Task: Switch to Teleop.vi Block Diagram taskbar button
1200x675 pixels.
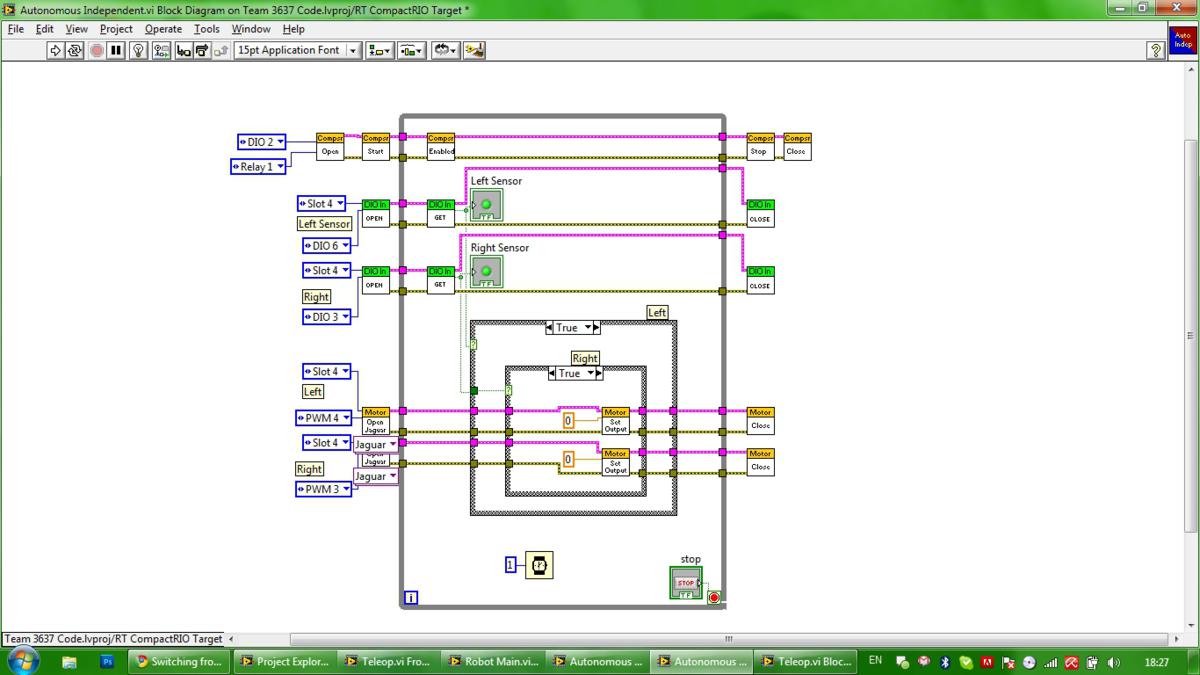Action: (x=808, y=661)
